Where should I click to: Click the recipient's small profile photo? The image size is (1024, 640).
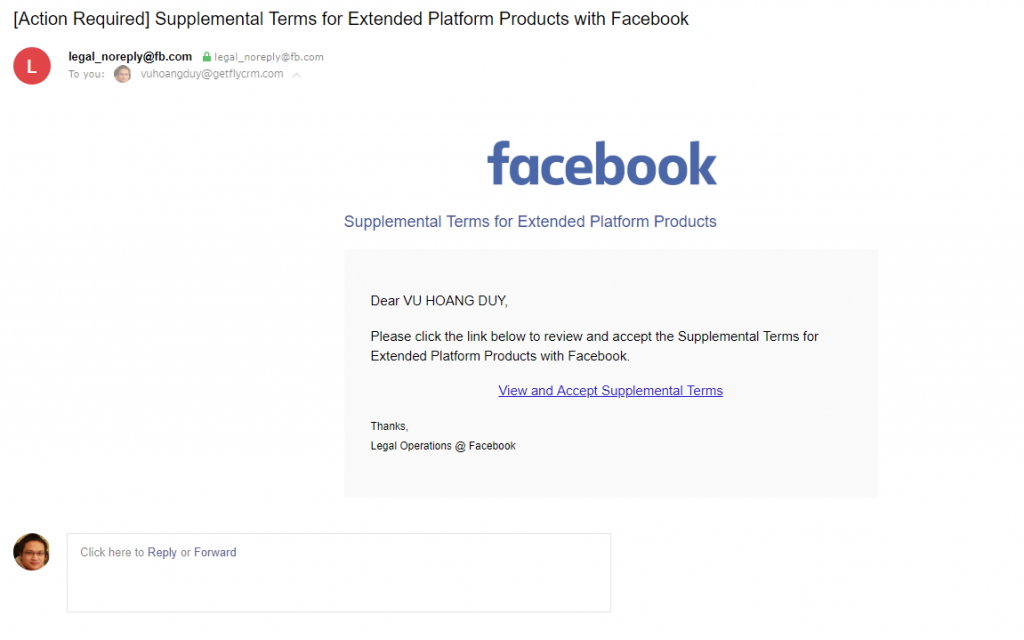[122, 74]
